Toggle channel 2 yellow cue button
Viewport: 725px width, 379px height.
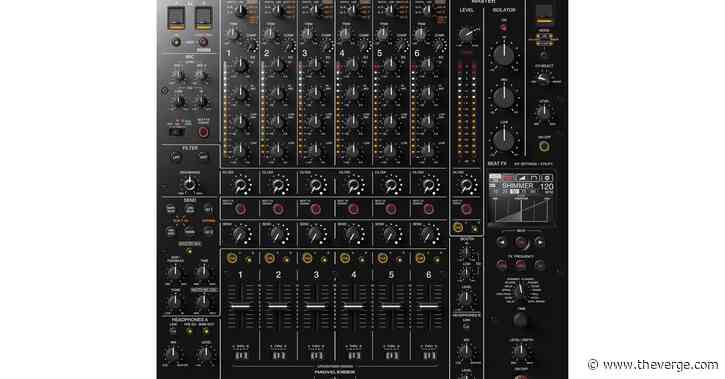tap(270, 258)
